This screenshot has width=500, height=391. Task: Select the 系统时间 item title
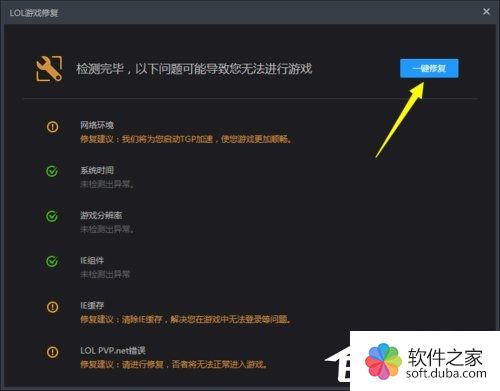click(97, 170)
